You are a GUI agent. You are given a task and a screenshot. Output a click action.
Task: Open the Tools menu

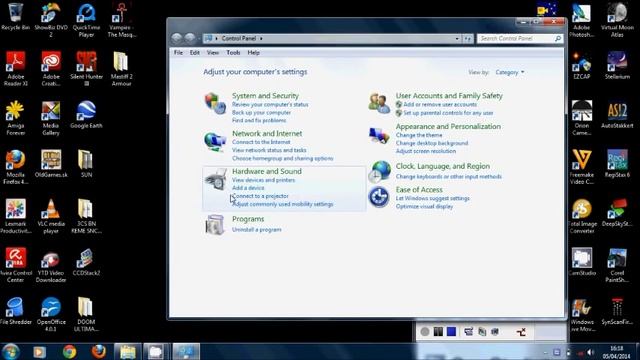[x=233, y=53]
